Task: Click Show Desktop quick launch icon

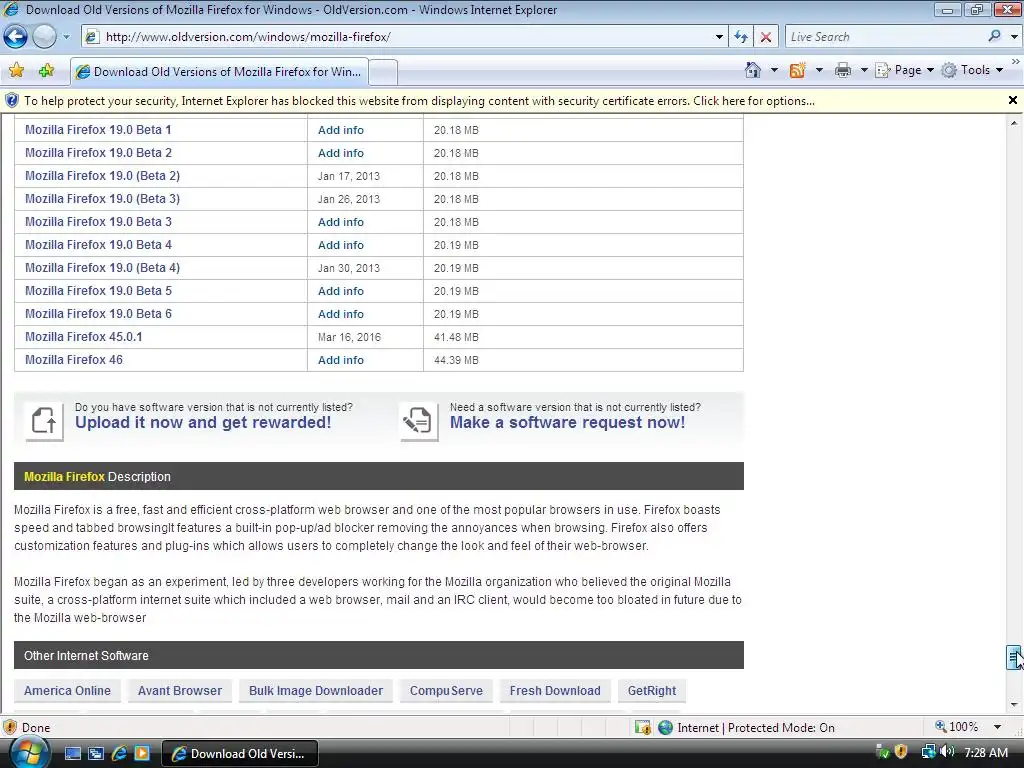Action: [x=72, y=754]
